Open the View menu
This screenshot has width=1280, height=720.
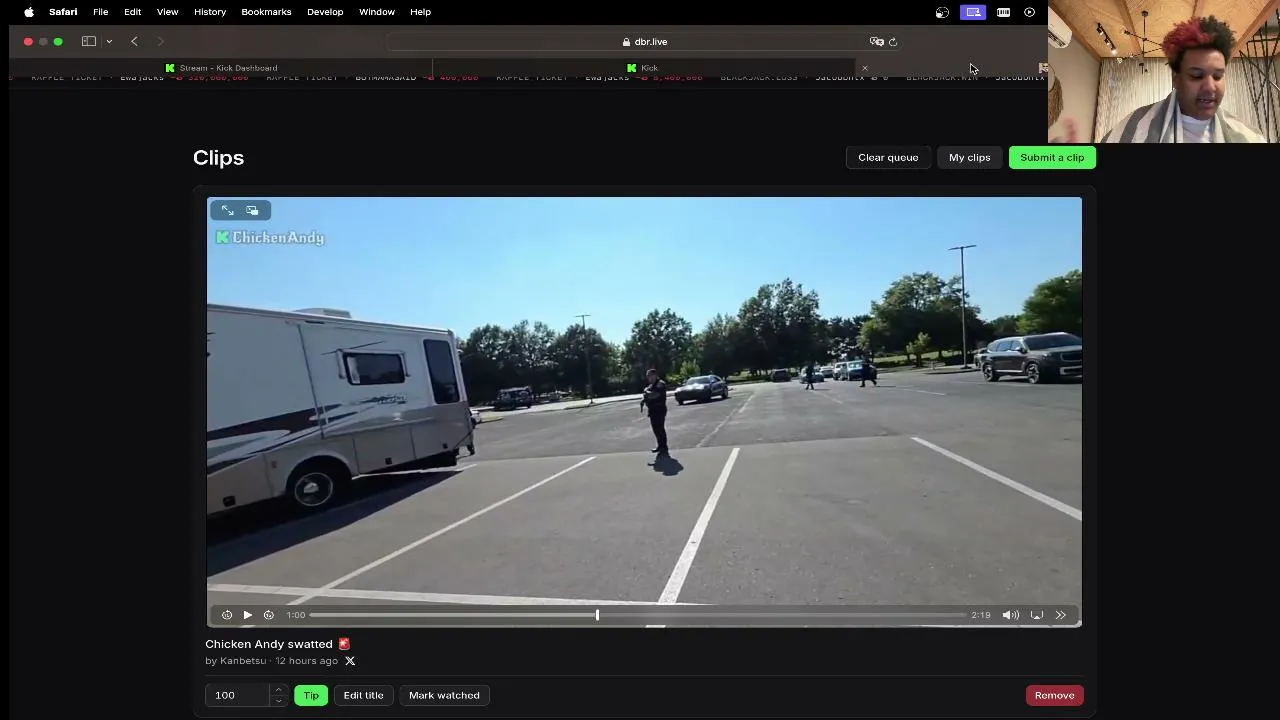point(167,12)
